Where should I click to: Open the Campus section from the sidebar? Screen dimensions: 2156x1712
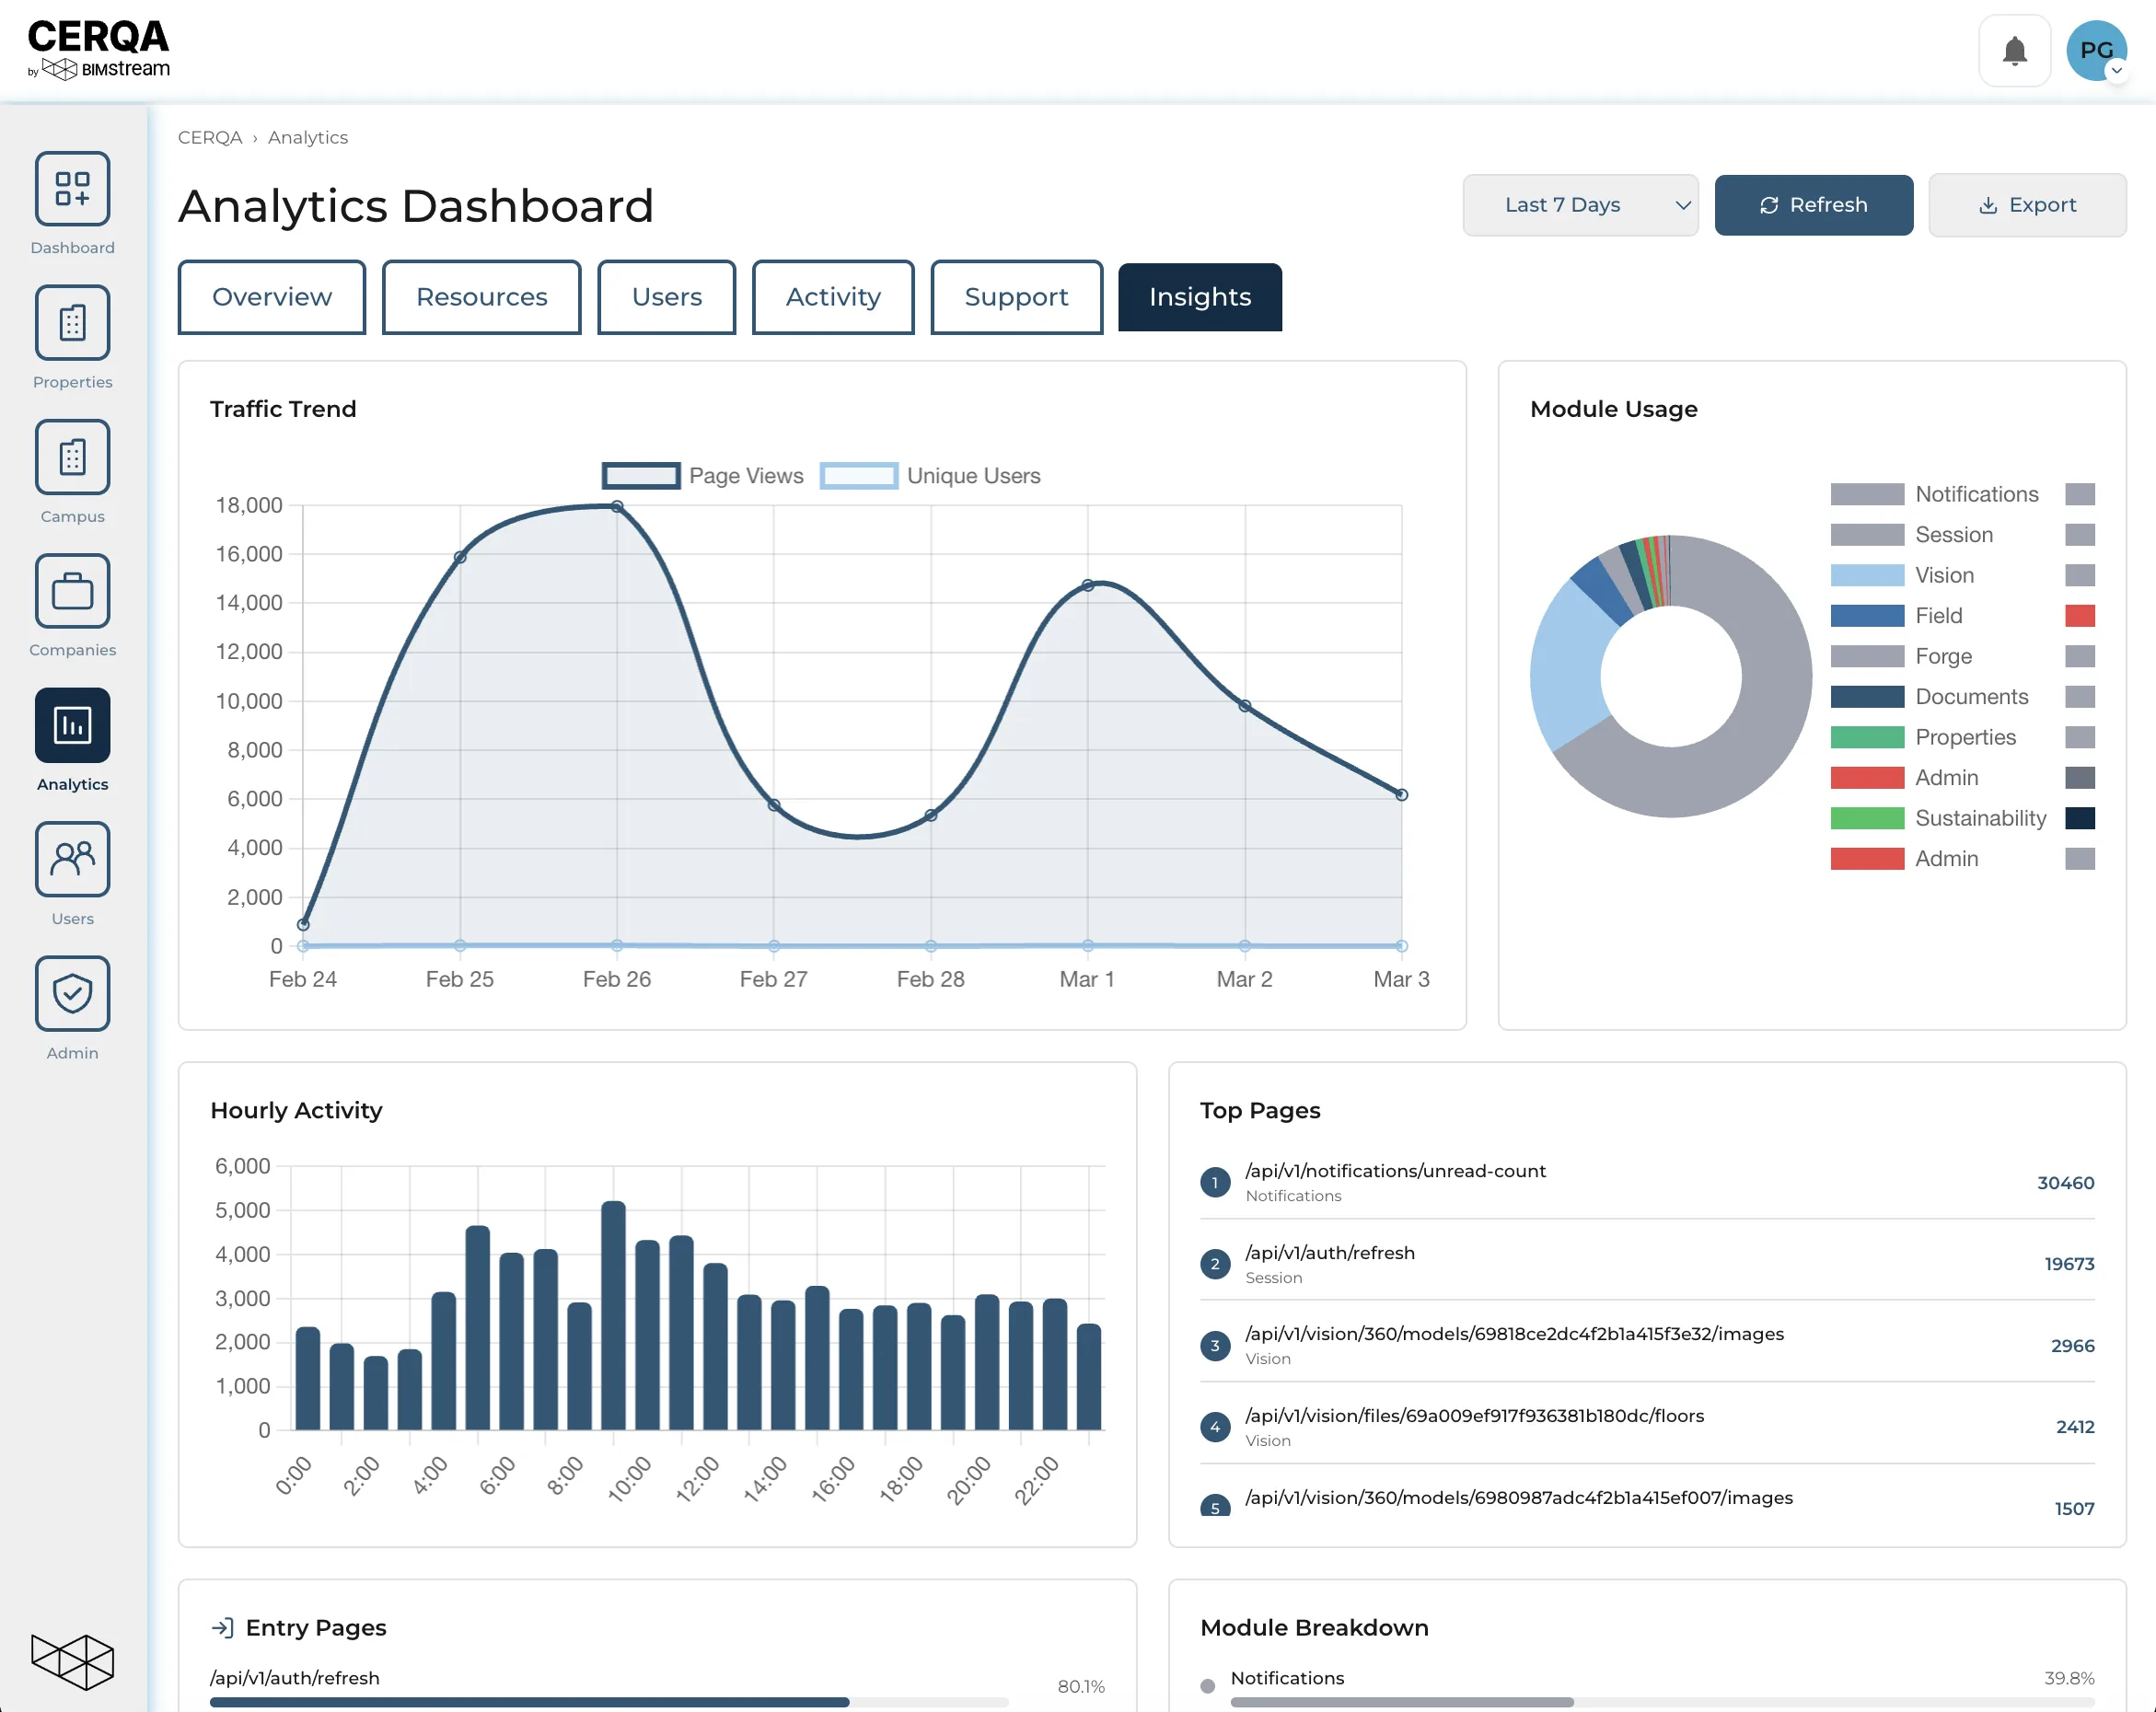click(71, 456)
